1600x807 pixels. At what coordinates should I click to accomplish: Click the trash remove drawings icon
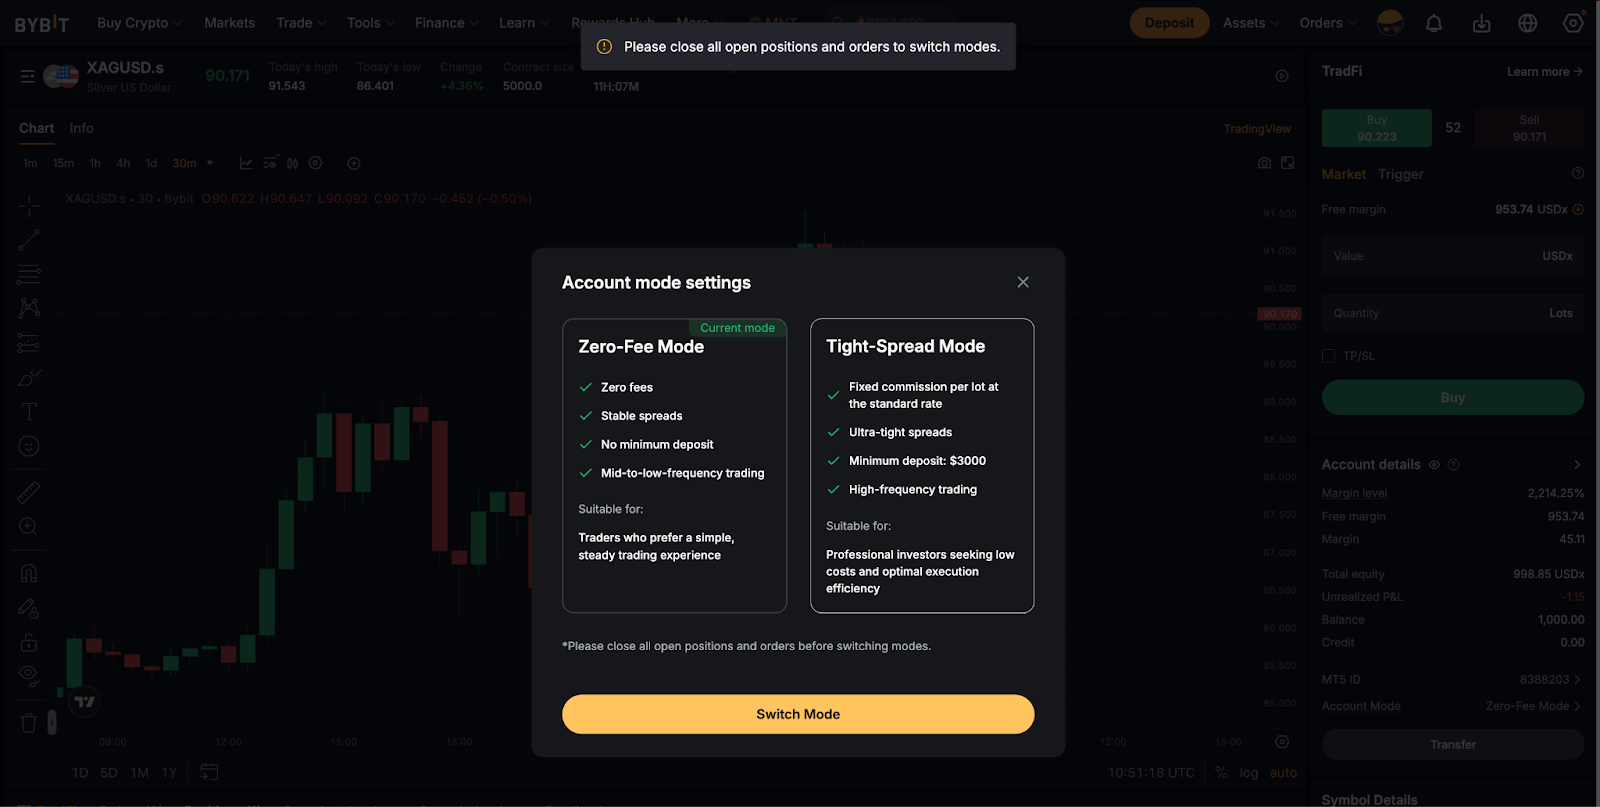coord(29,722)
